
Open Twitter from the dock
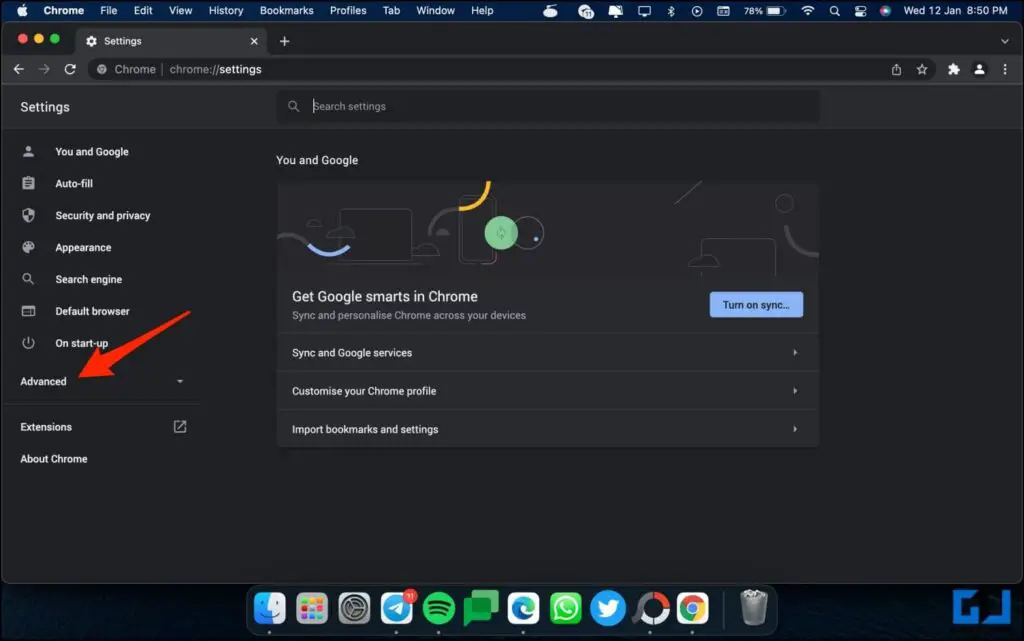click(607, 608)
